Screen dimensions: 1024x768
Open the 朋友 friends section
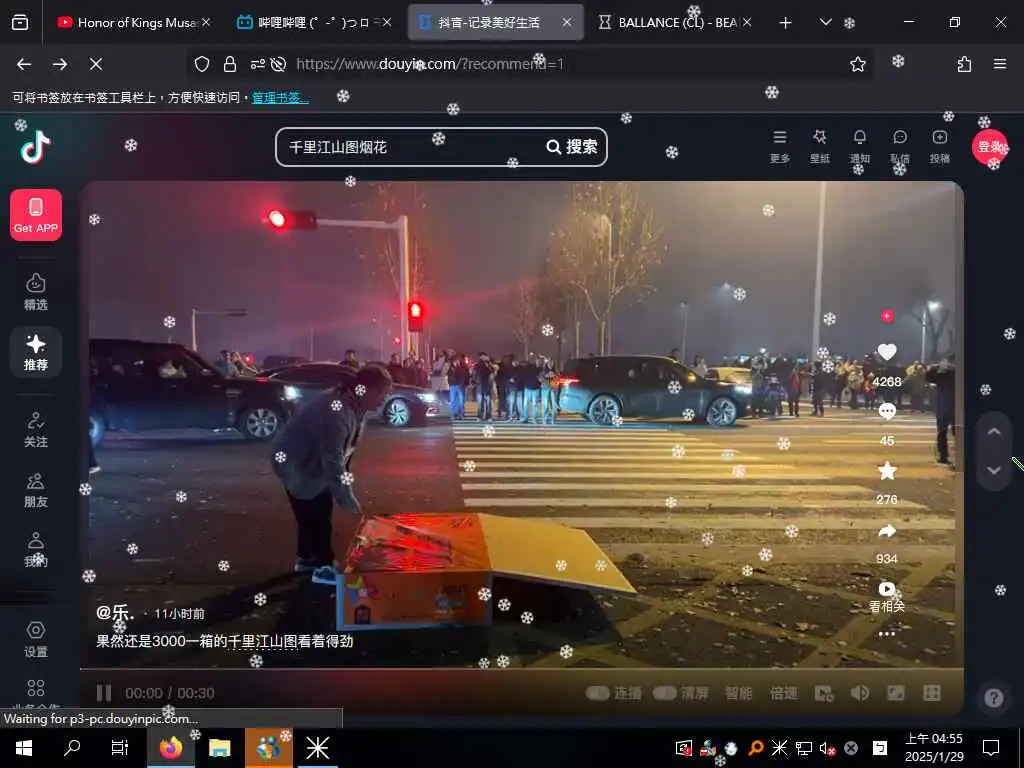(36, 490)
